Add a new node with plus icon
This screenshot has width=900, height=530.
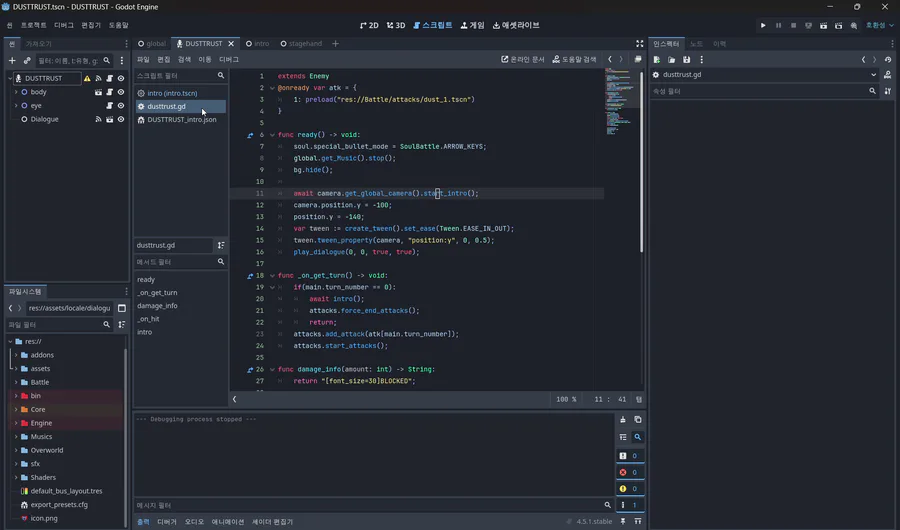point(12,60)
